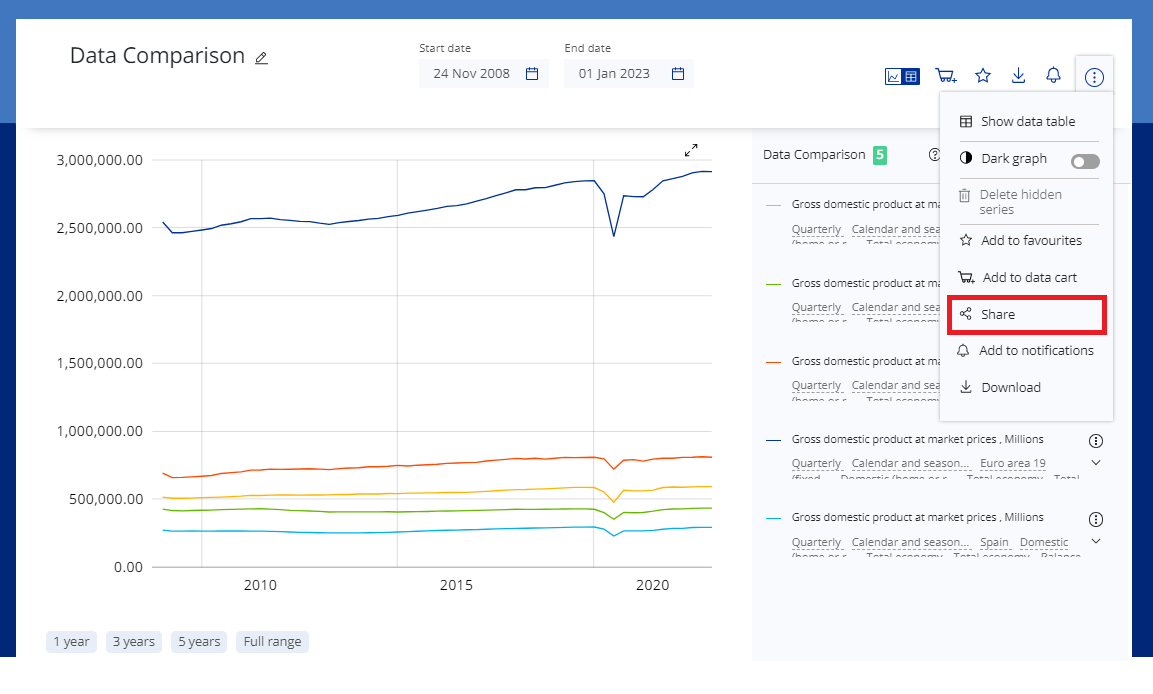
Task: Open the End date calendar picker
Action: click(677, 74)
